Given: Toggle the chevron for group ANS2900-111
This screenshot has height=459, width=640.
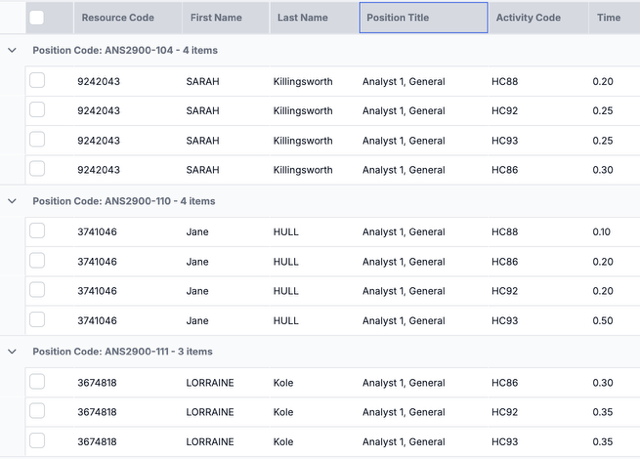Looking at the screenshot, I should tap(12, 352).
